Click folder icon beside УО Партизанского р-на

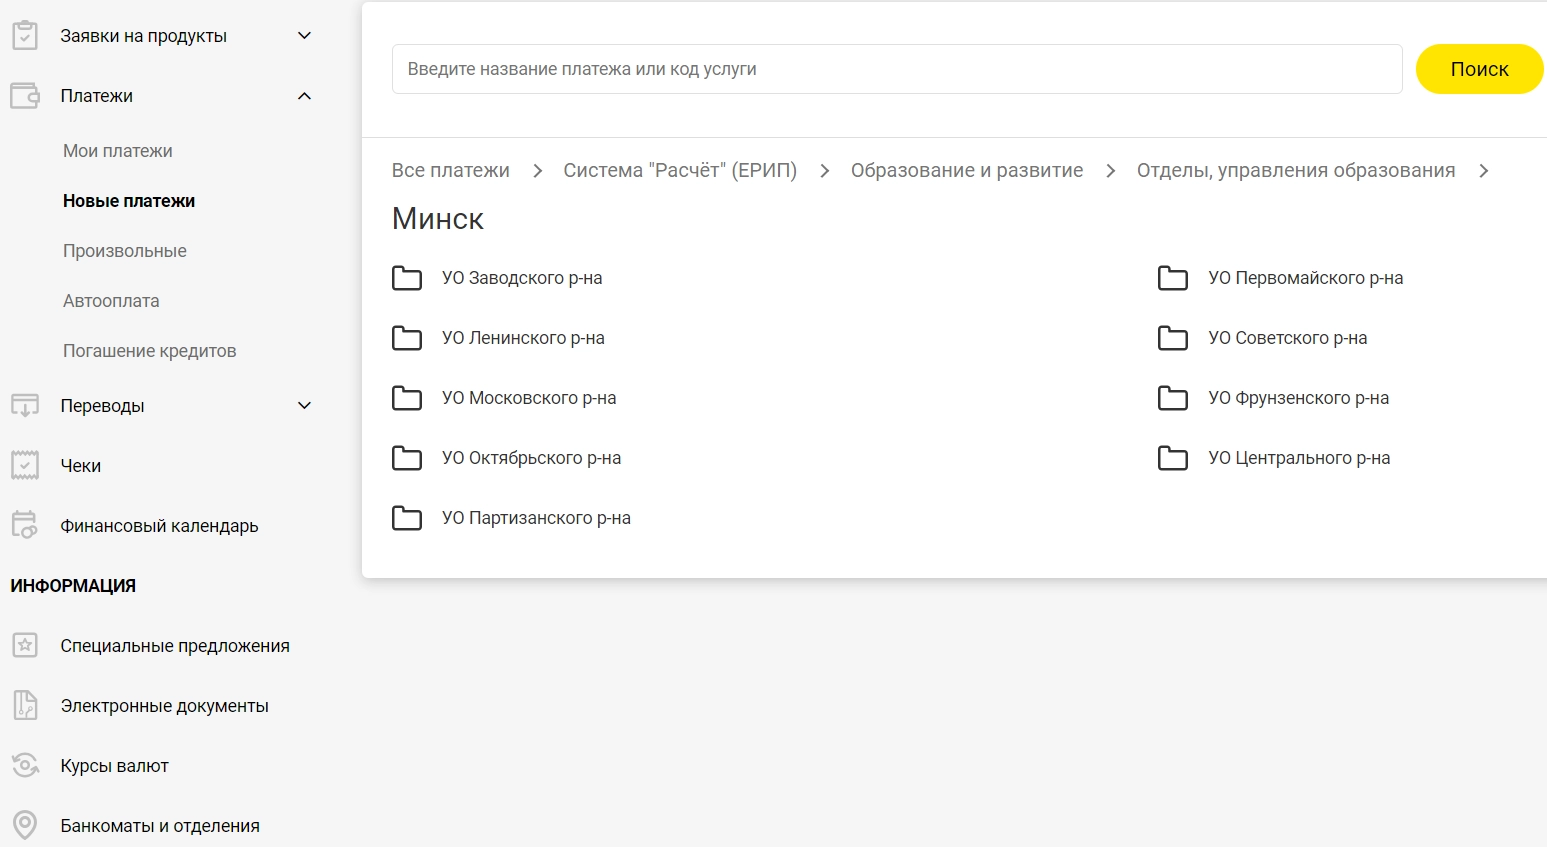(407, 518)
